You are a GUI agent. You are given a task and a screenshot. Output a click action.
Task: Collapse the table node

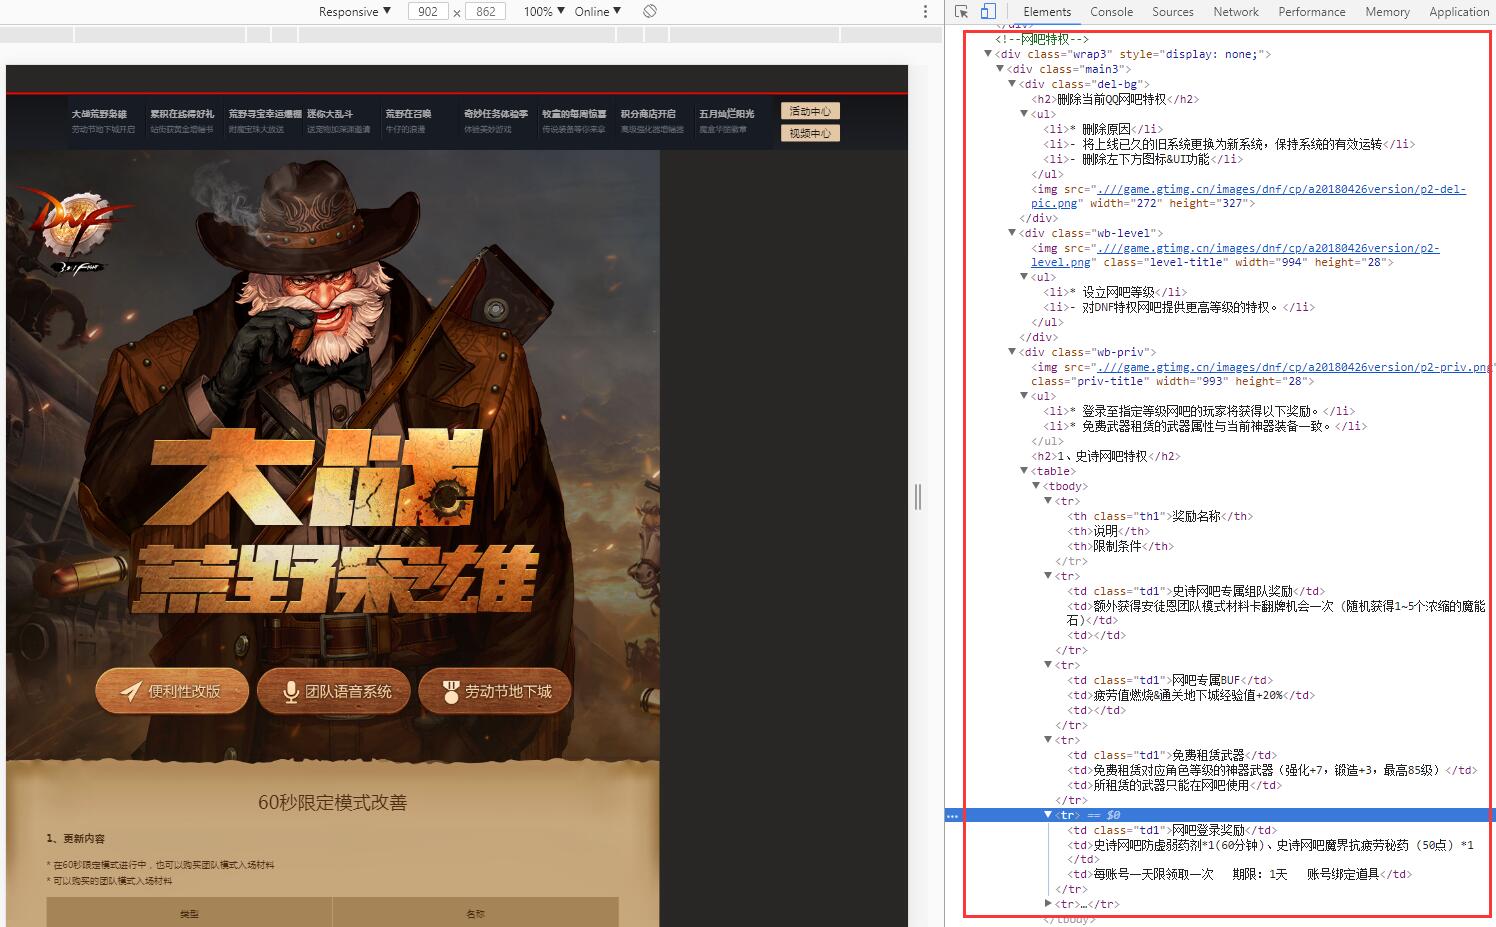(x=1024, y=471)
